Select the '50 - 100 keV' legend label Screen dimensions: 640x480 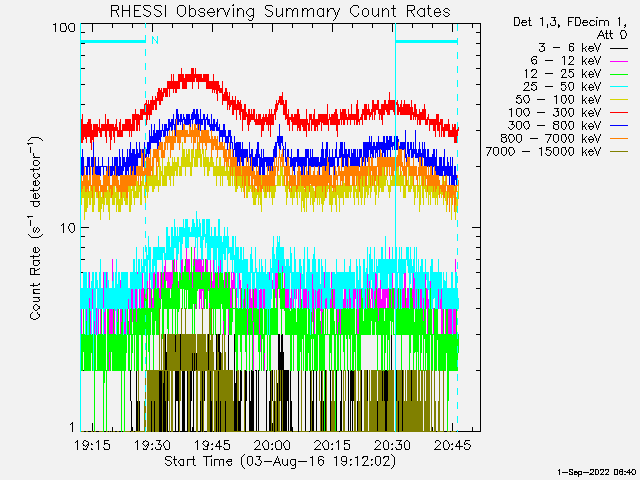tap(558, 100)
